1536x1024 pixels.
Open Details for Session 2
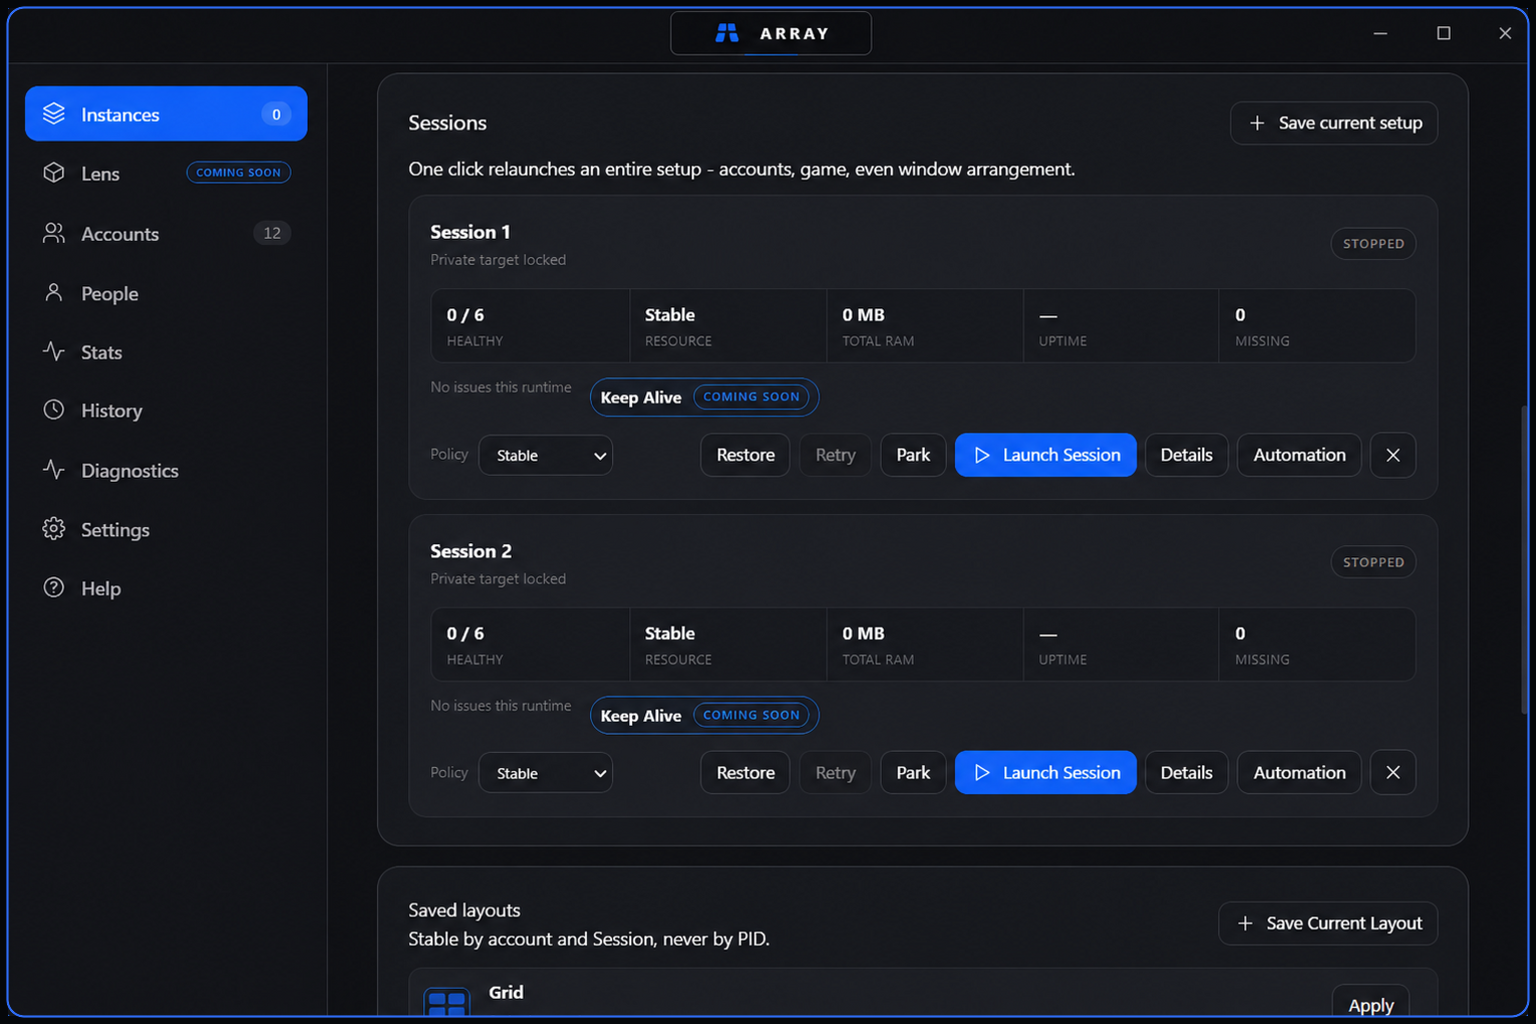1186,772
